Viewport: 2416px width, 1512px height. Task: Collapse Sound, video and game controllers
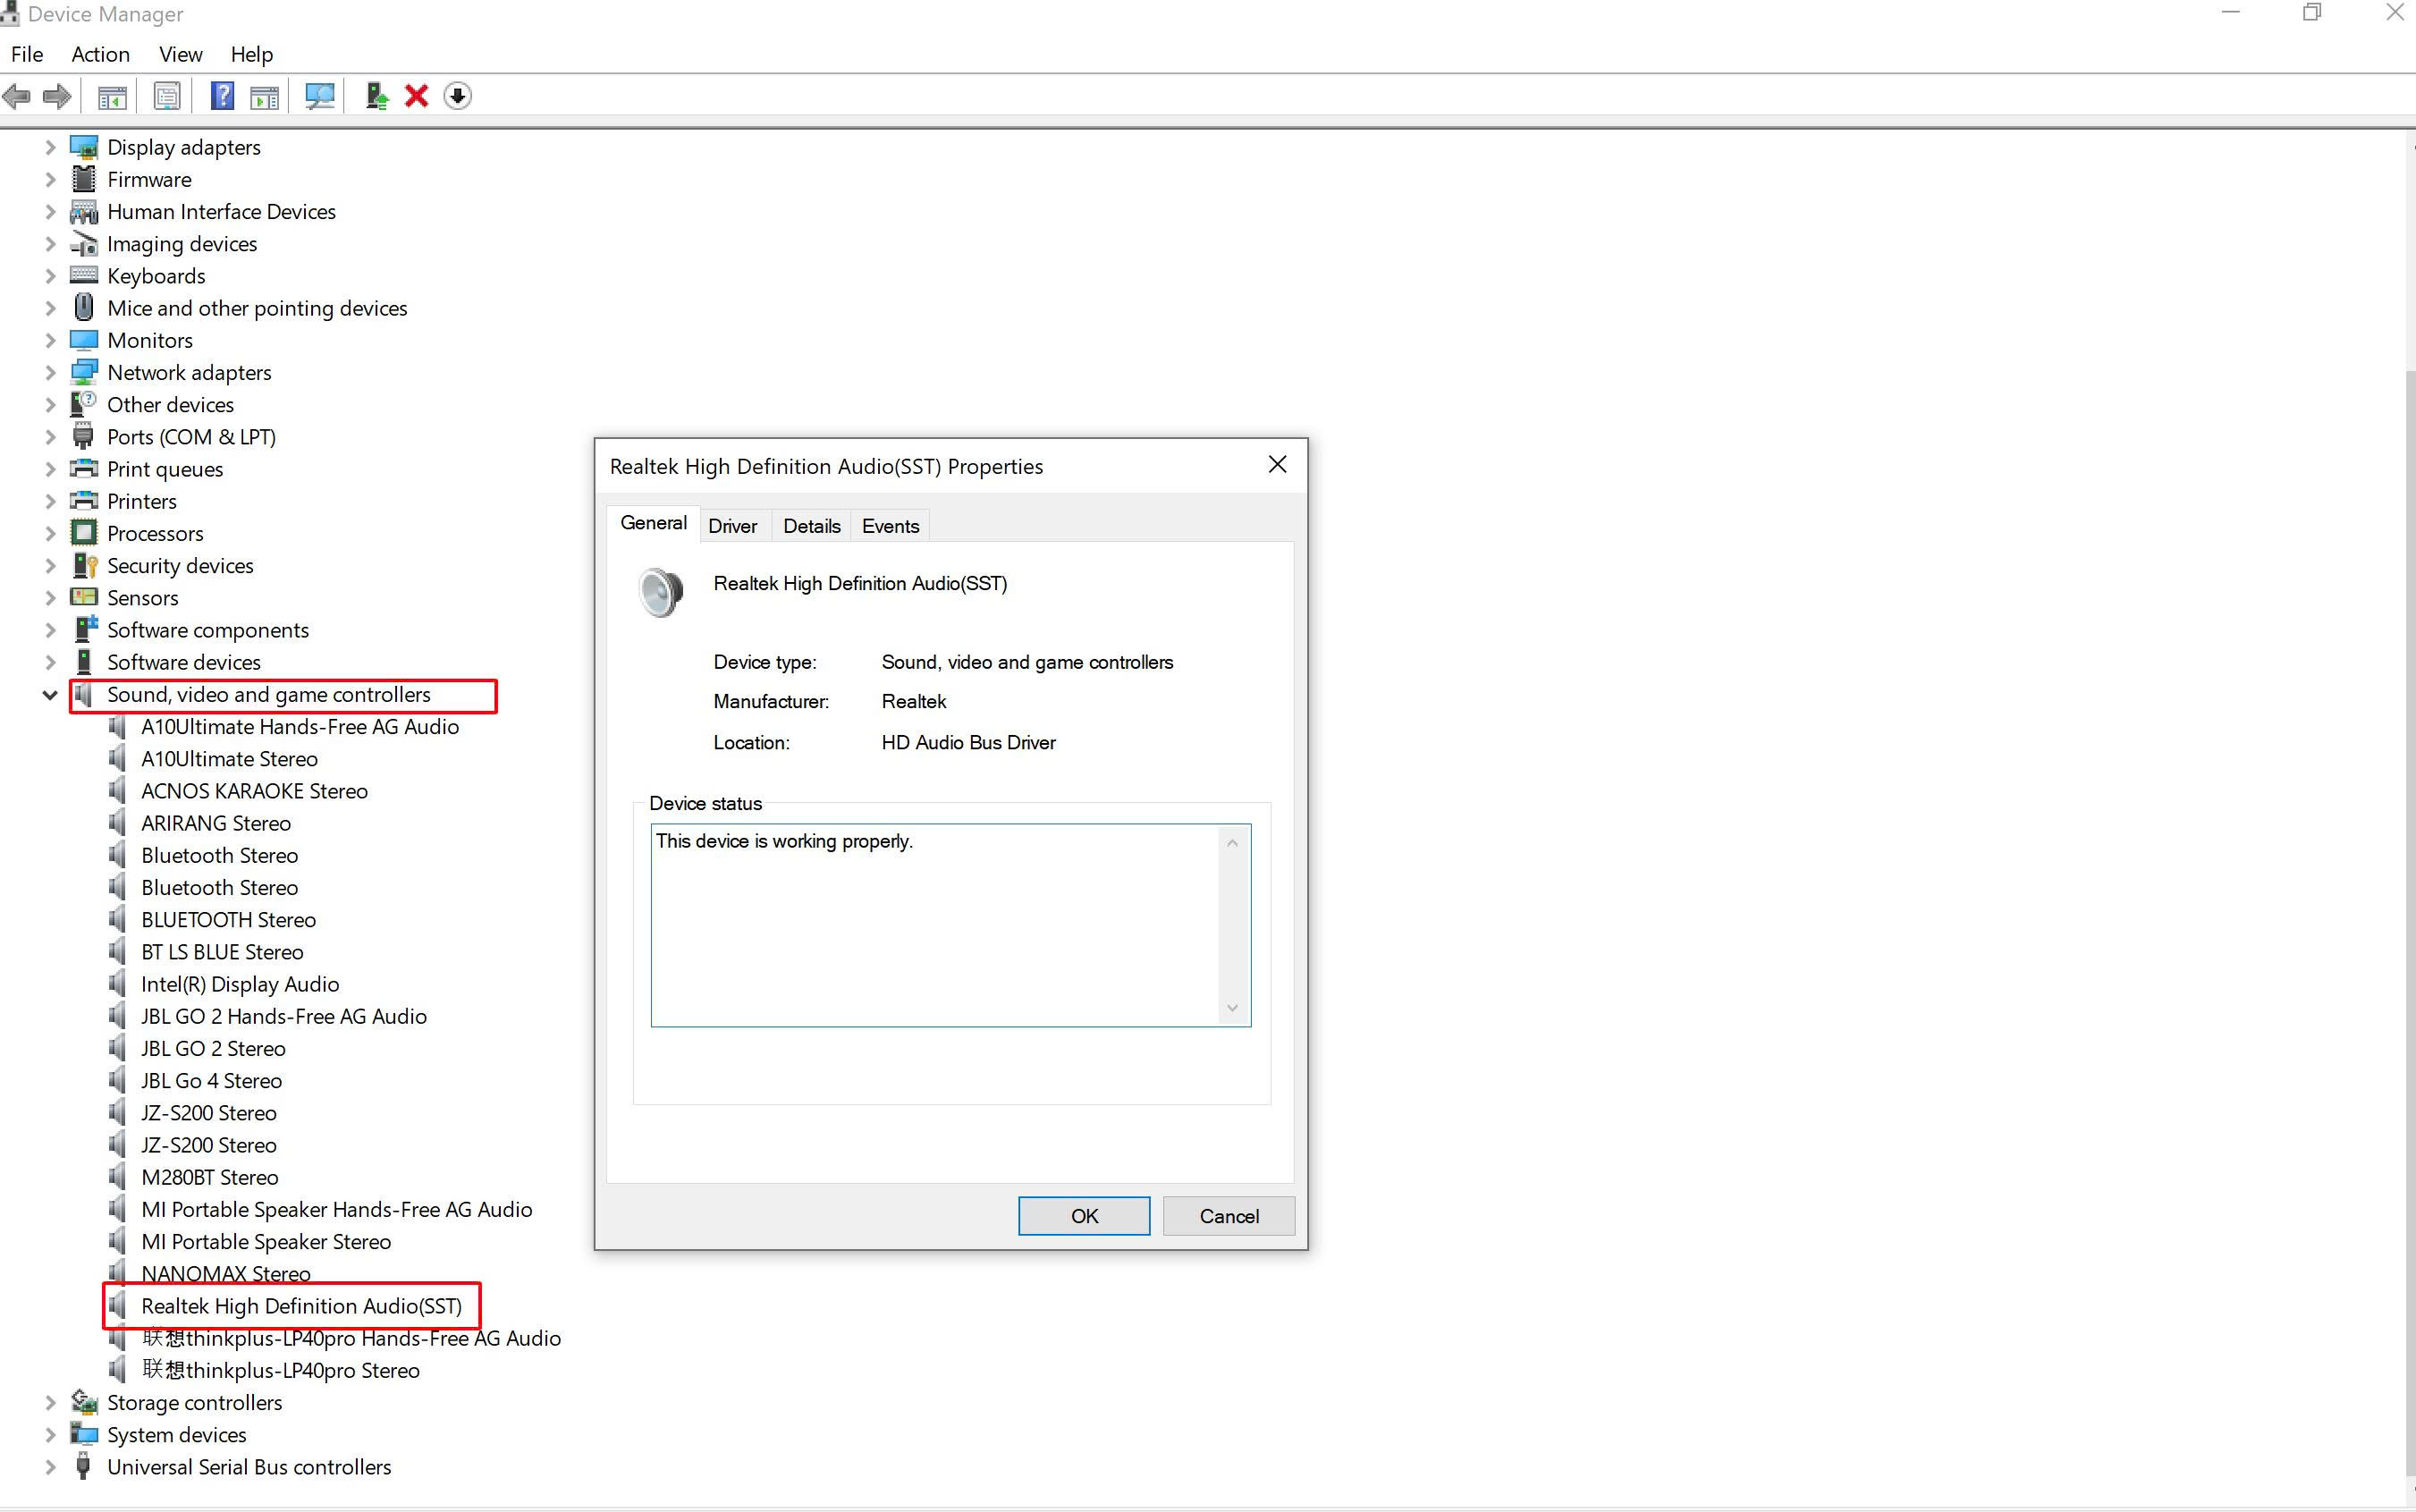point(50,695)
